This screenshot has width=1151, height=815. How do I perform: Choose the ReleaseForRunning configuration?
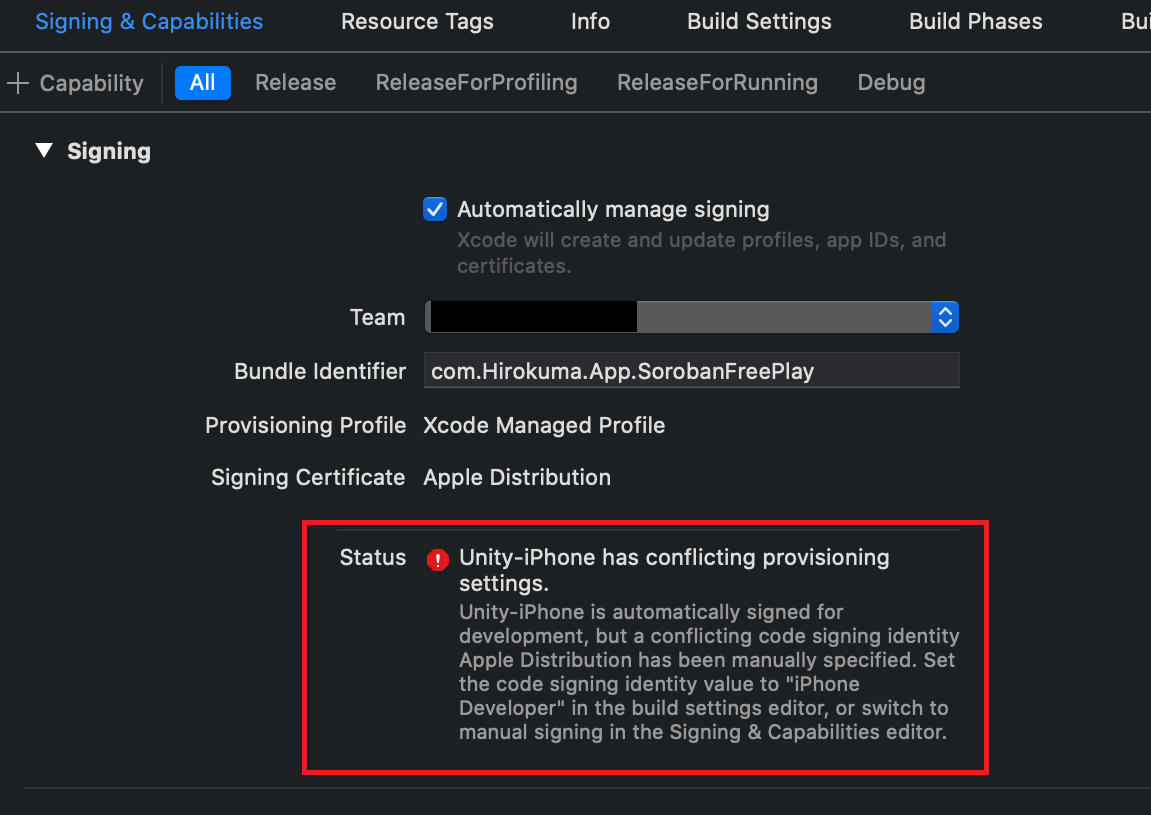pyautogui.click(x=717, y=83)
